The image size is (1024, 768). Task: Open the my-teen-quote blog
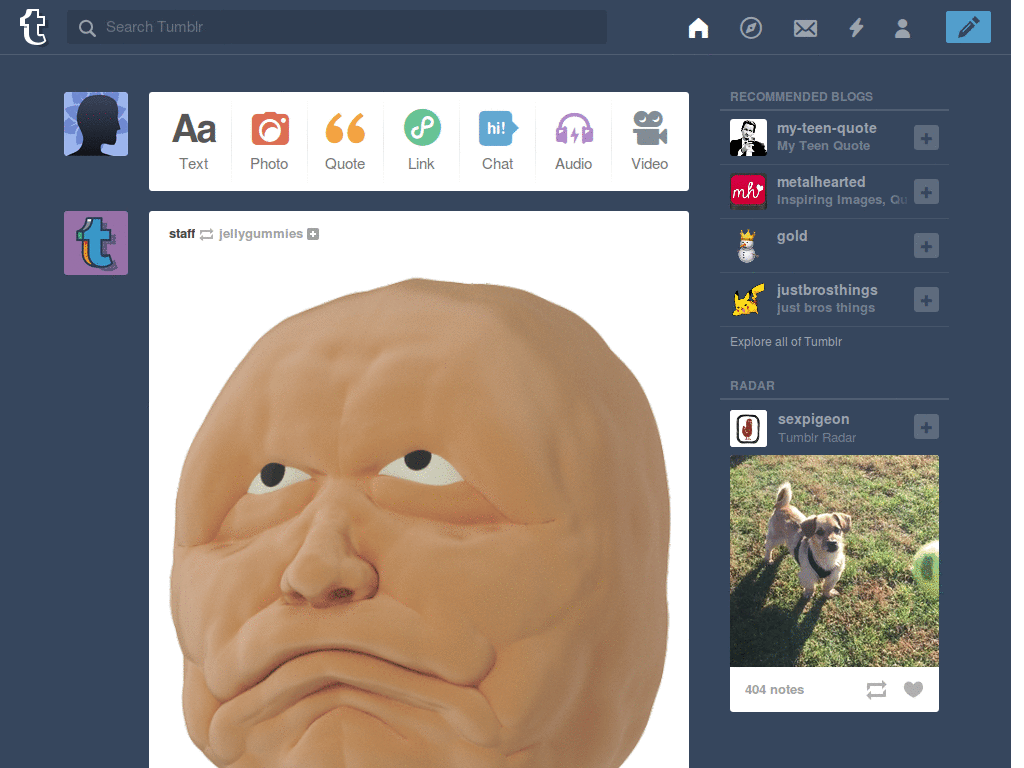[x=826, y=128]
